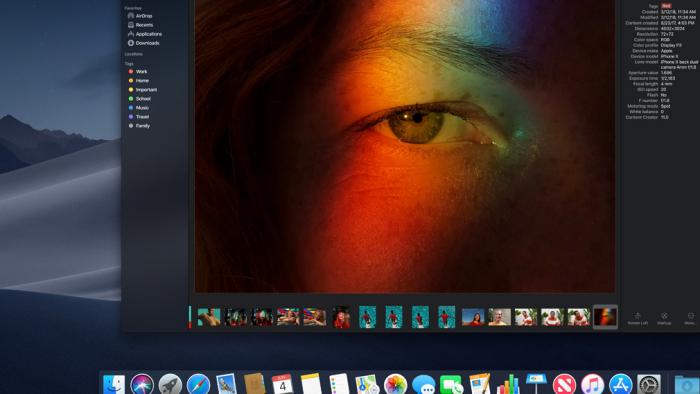700x394 pixels.
Task: Select the highlighted rainbow eye thumbnail
Action: [605, 317]
